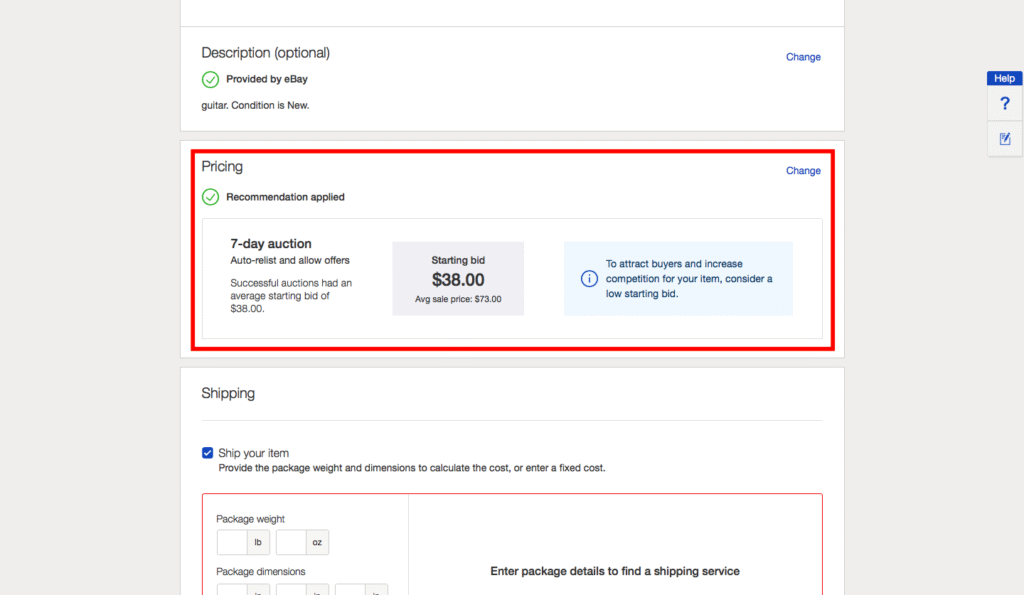Select the Starting bid $38.00 box
Image resolution: width=1024 pixels, height=595 pixels.
click(458, 279)
